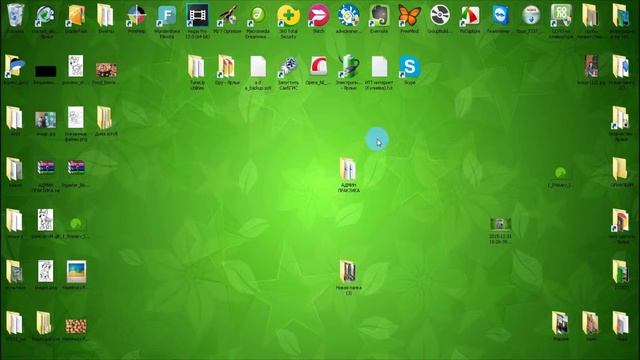The width and height of the screenshot is (640, 360).
Task: Open the Recycle Bin desktop icon
Action: (x=16, y=16)
